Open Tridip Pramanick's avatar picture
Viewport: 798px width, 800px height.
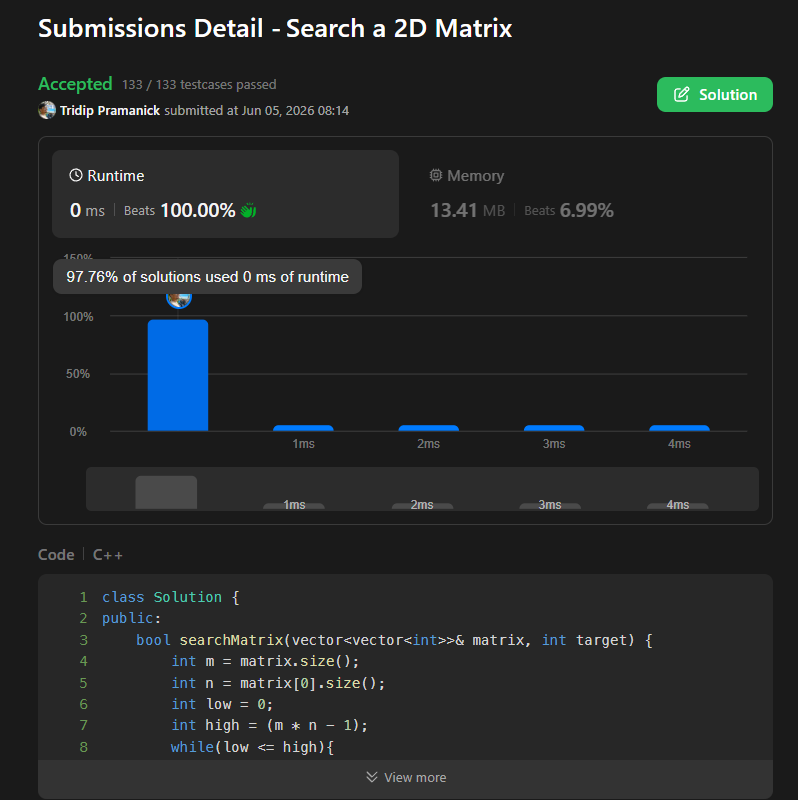click(47, 110)
